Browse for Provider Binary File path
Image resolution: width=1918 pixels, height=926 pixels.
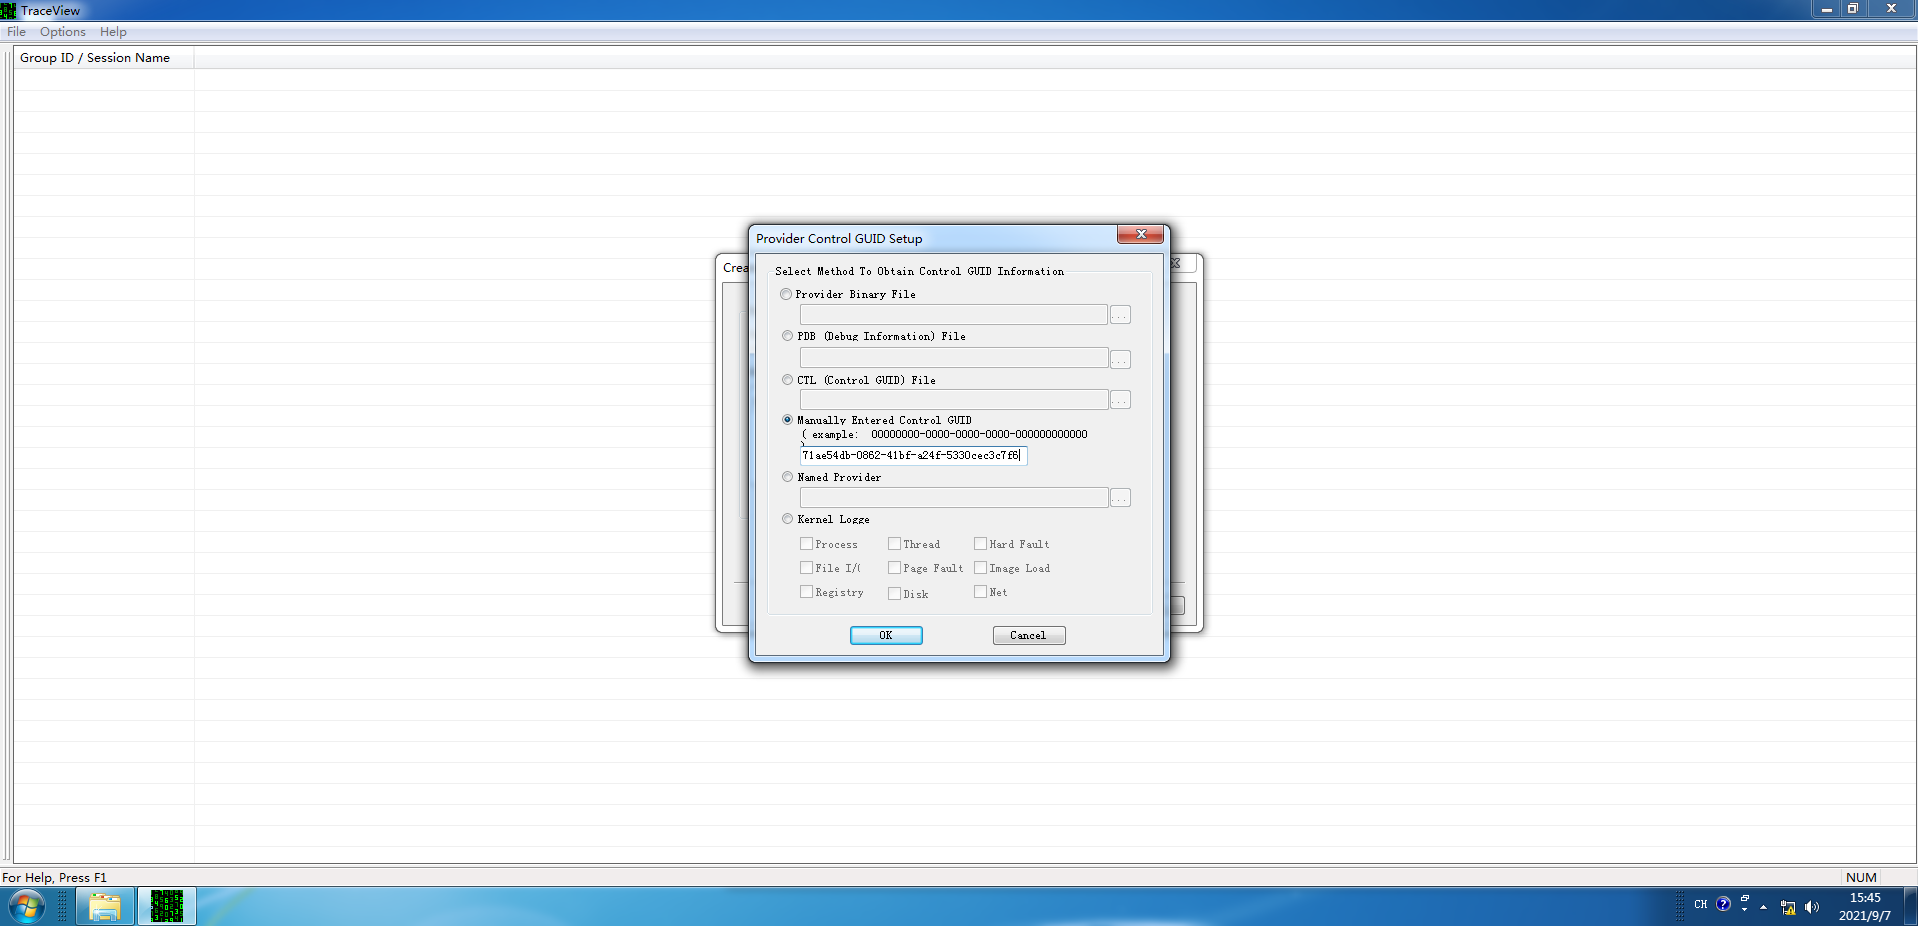tap(1119, 314)
